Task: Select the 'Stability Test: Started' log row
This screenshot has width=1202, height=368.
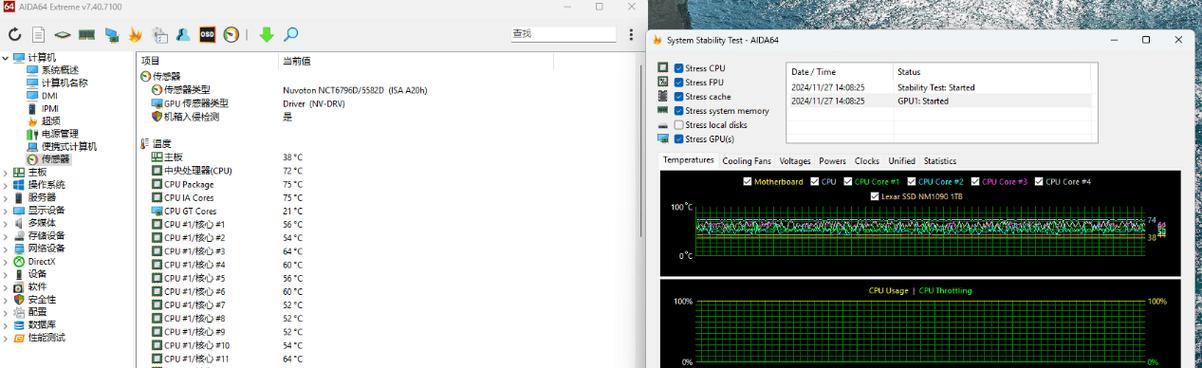Action: (942, 87)
